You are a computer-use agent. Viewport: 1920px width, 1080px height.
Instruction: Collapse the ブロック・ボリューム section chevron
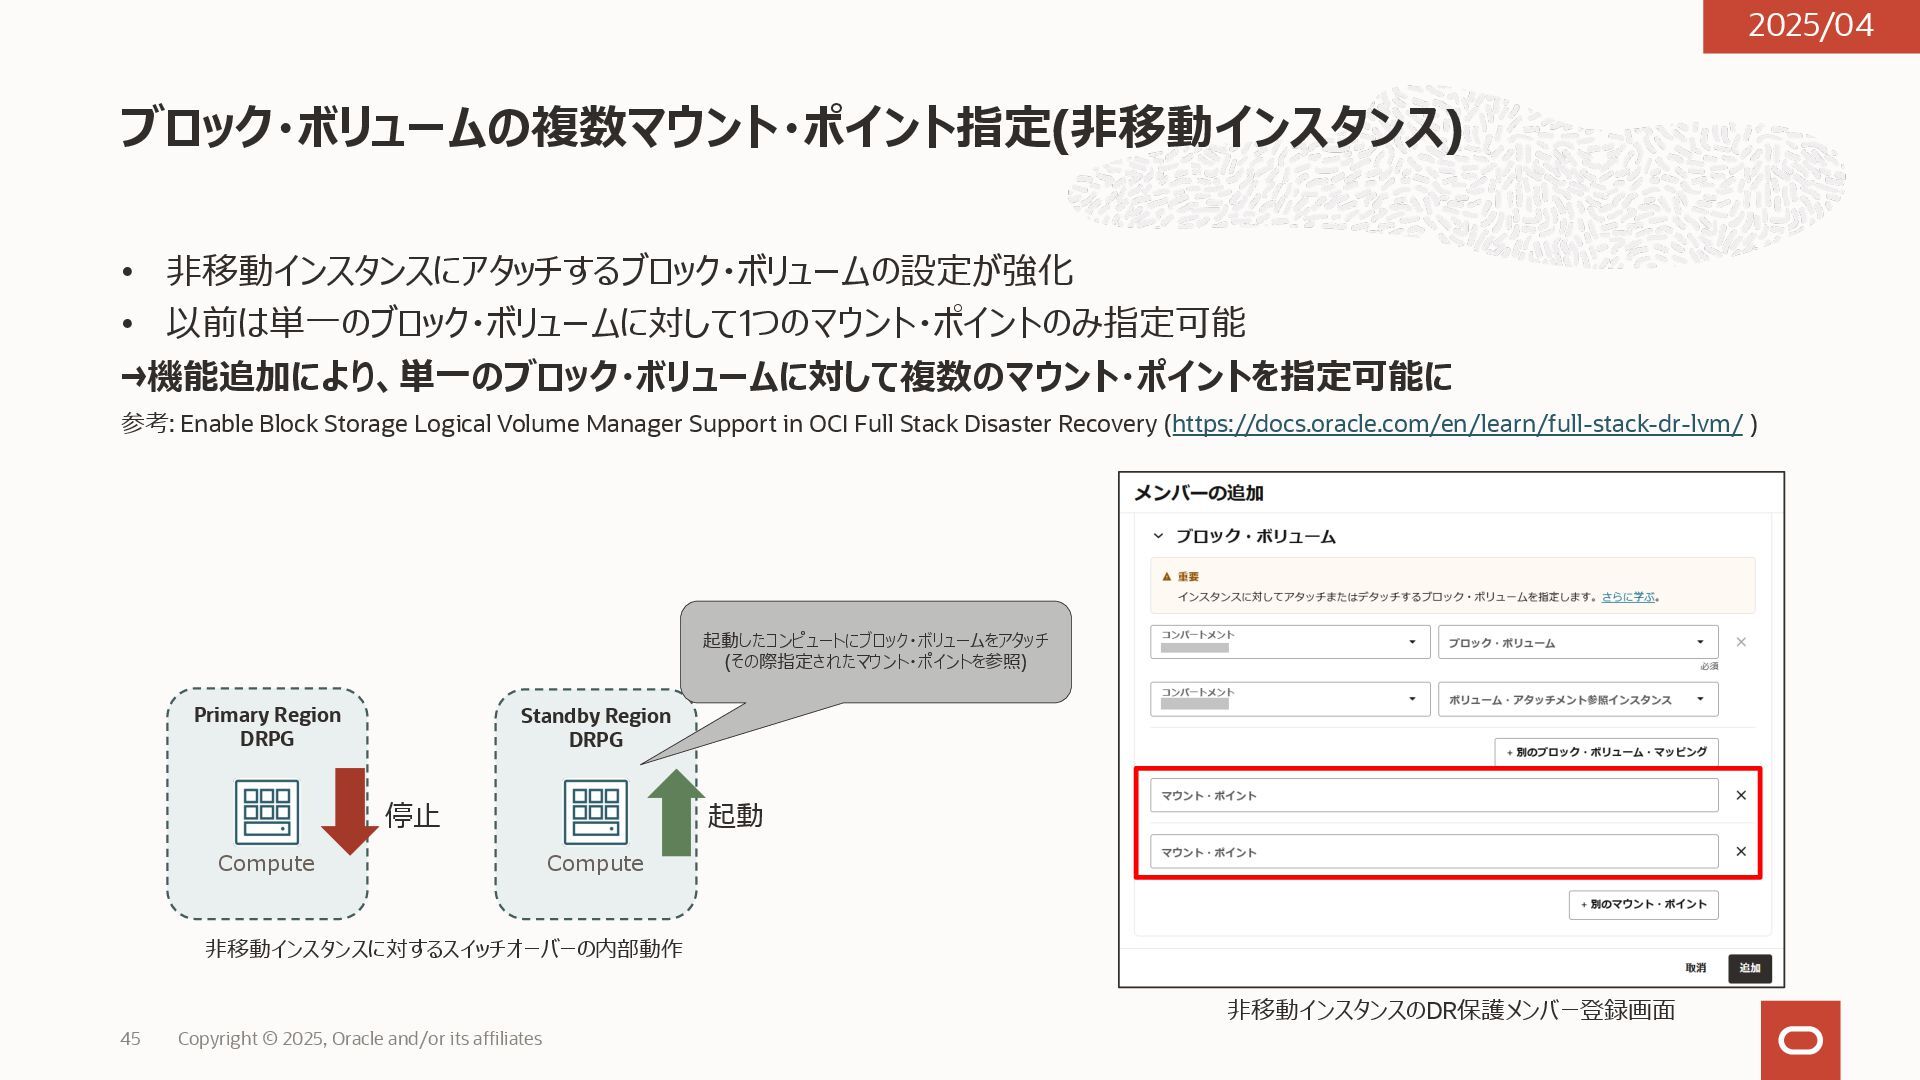(x=1158, y=536)
